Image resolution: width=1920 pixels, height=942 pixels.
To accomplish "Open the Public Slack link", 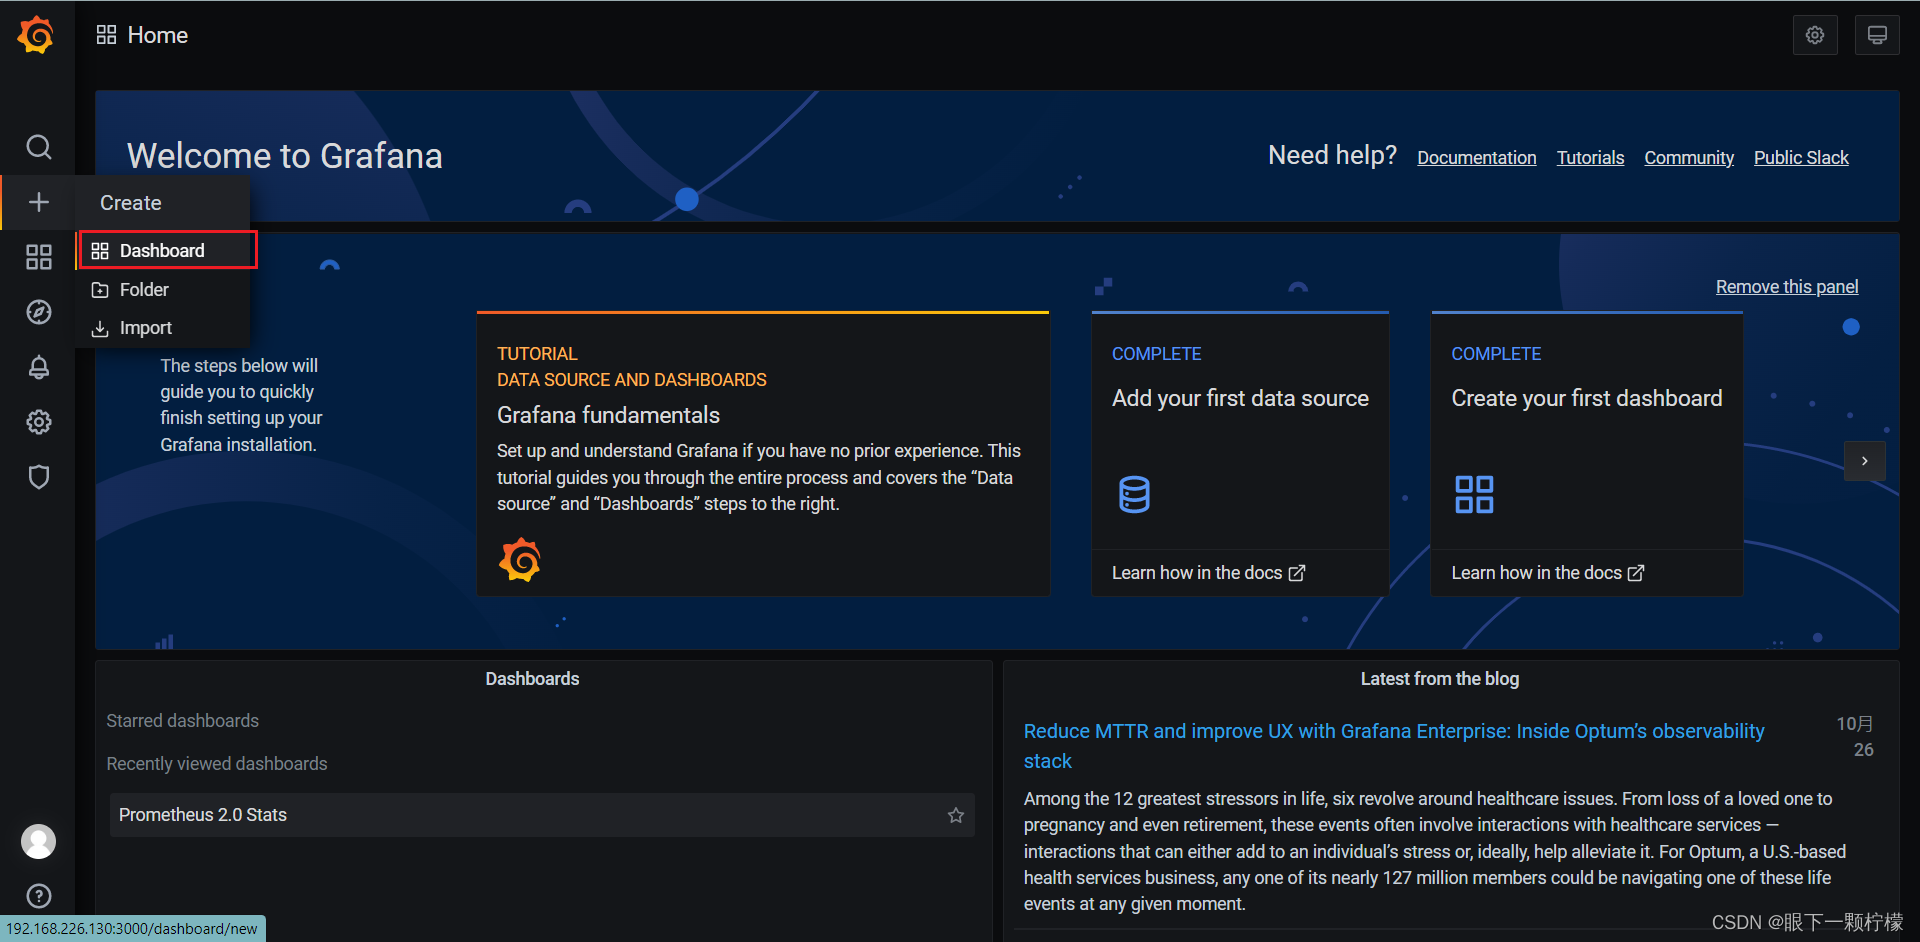I will [1801, 157].
